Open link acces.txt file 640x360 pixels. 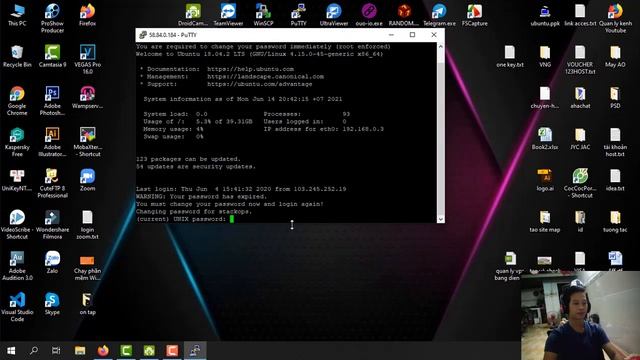(580, 15)
